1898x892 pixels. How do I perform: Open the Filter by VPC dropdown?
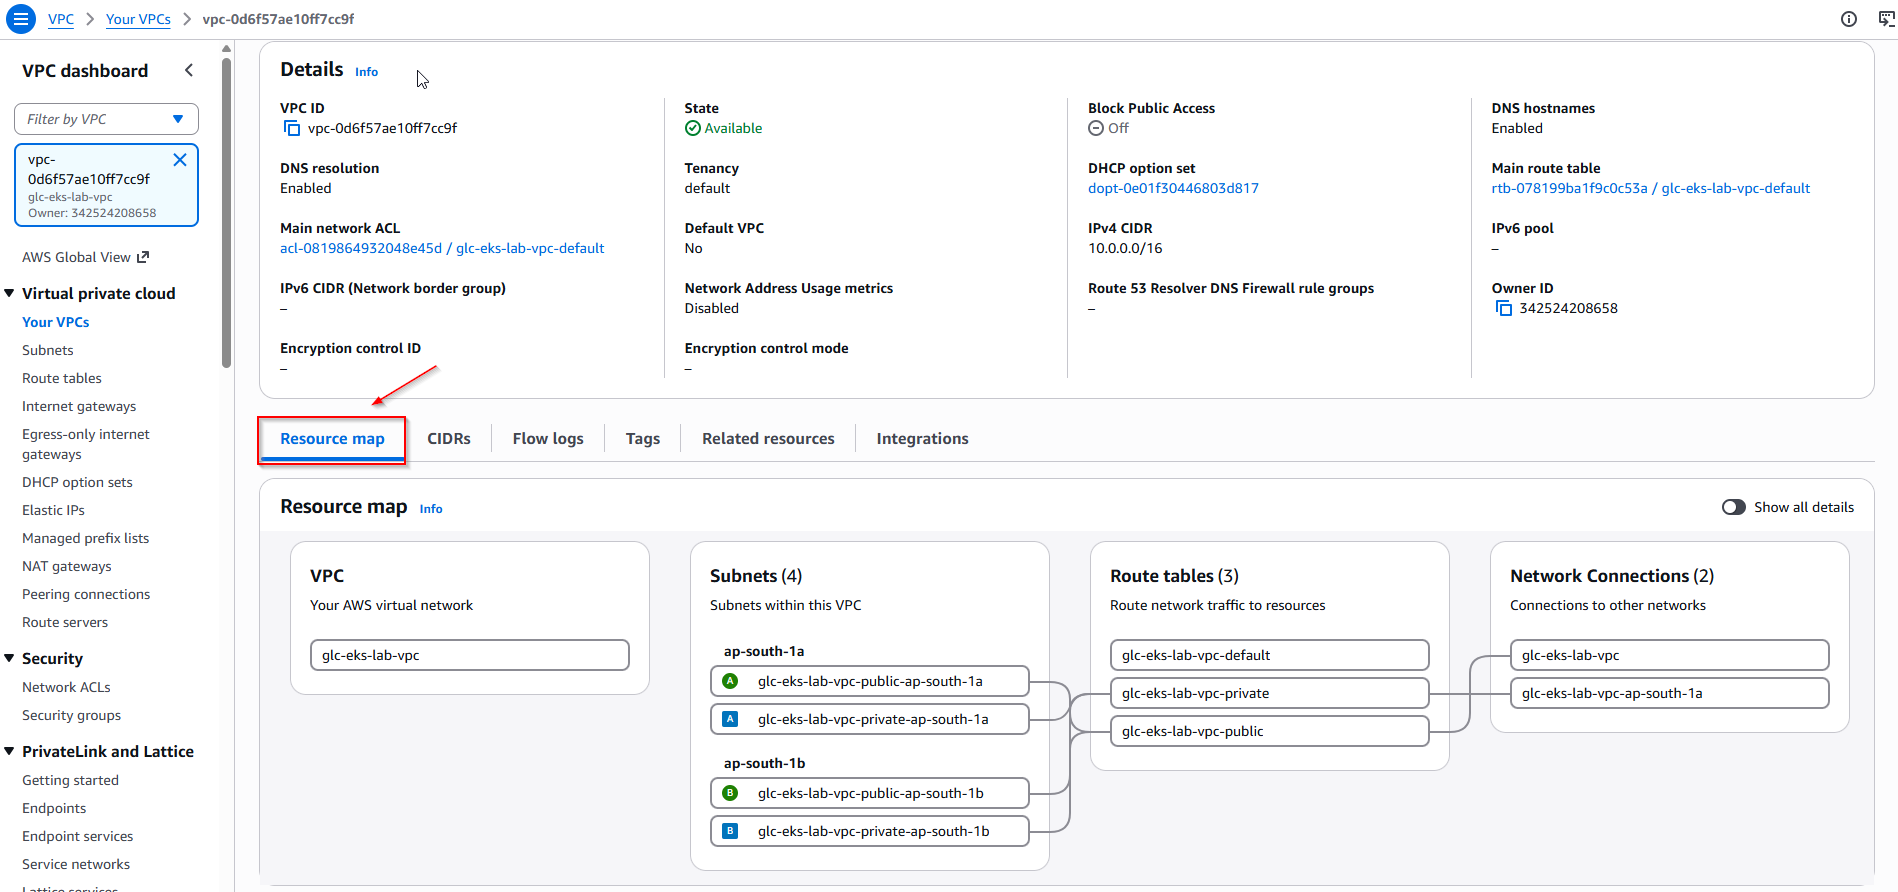pyautogui.click(x=106, y=119)
